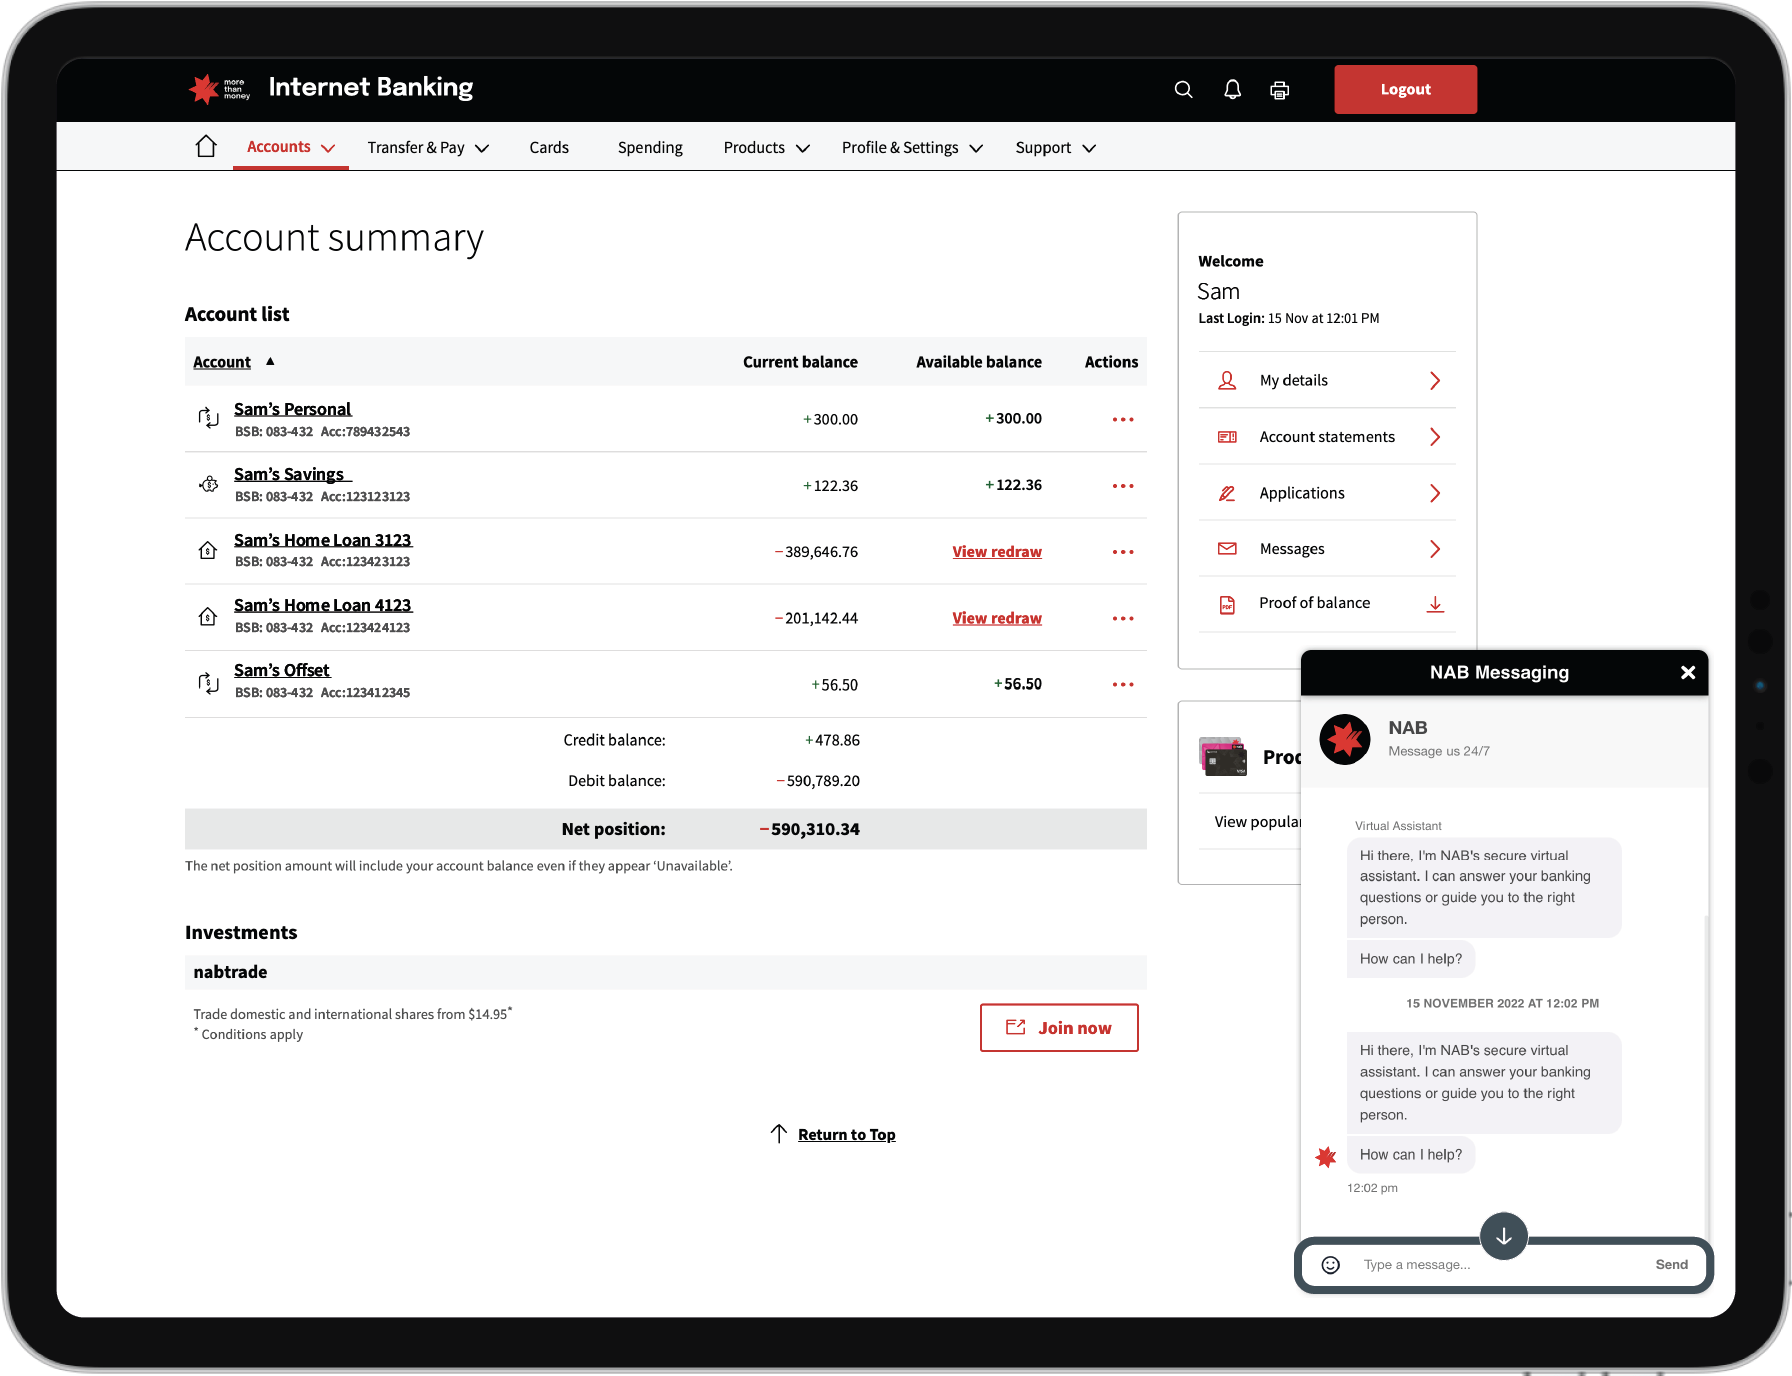Viewport: 1792px width, 1376px height.
Task: Click the Type a message input field
Action: click(1500, 1265)
